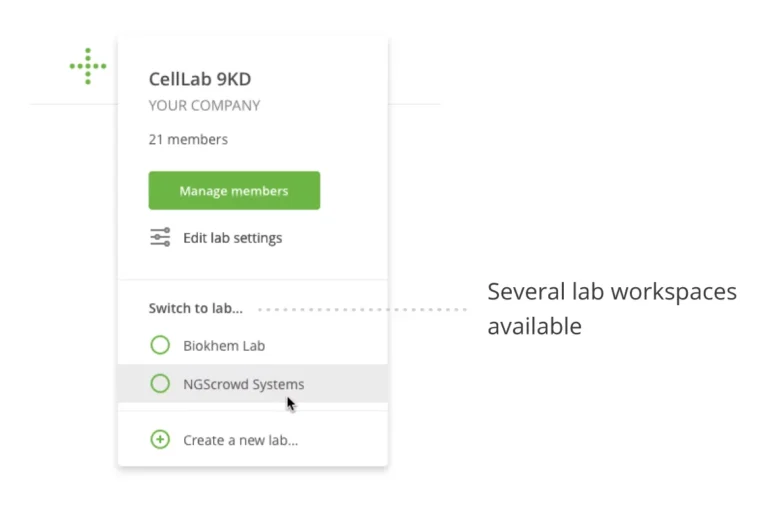Click the sliders icon beside Edit lab settings
The image size is (768, 505).
160,238
